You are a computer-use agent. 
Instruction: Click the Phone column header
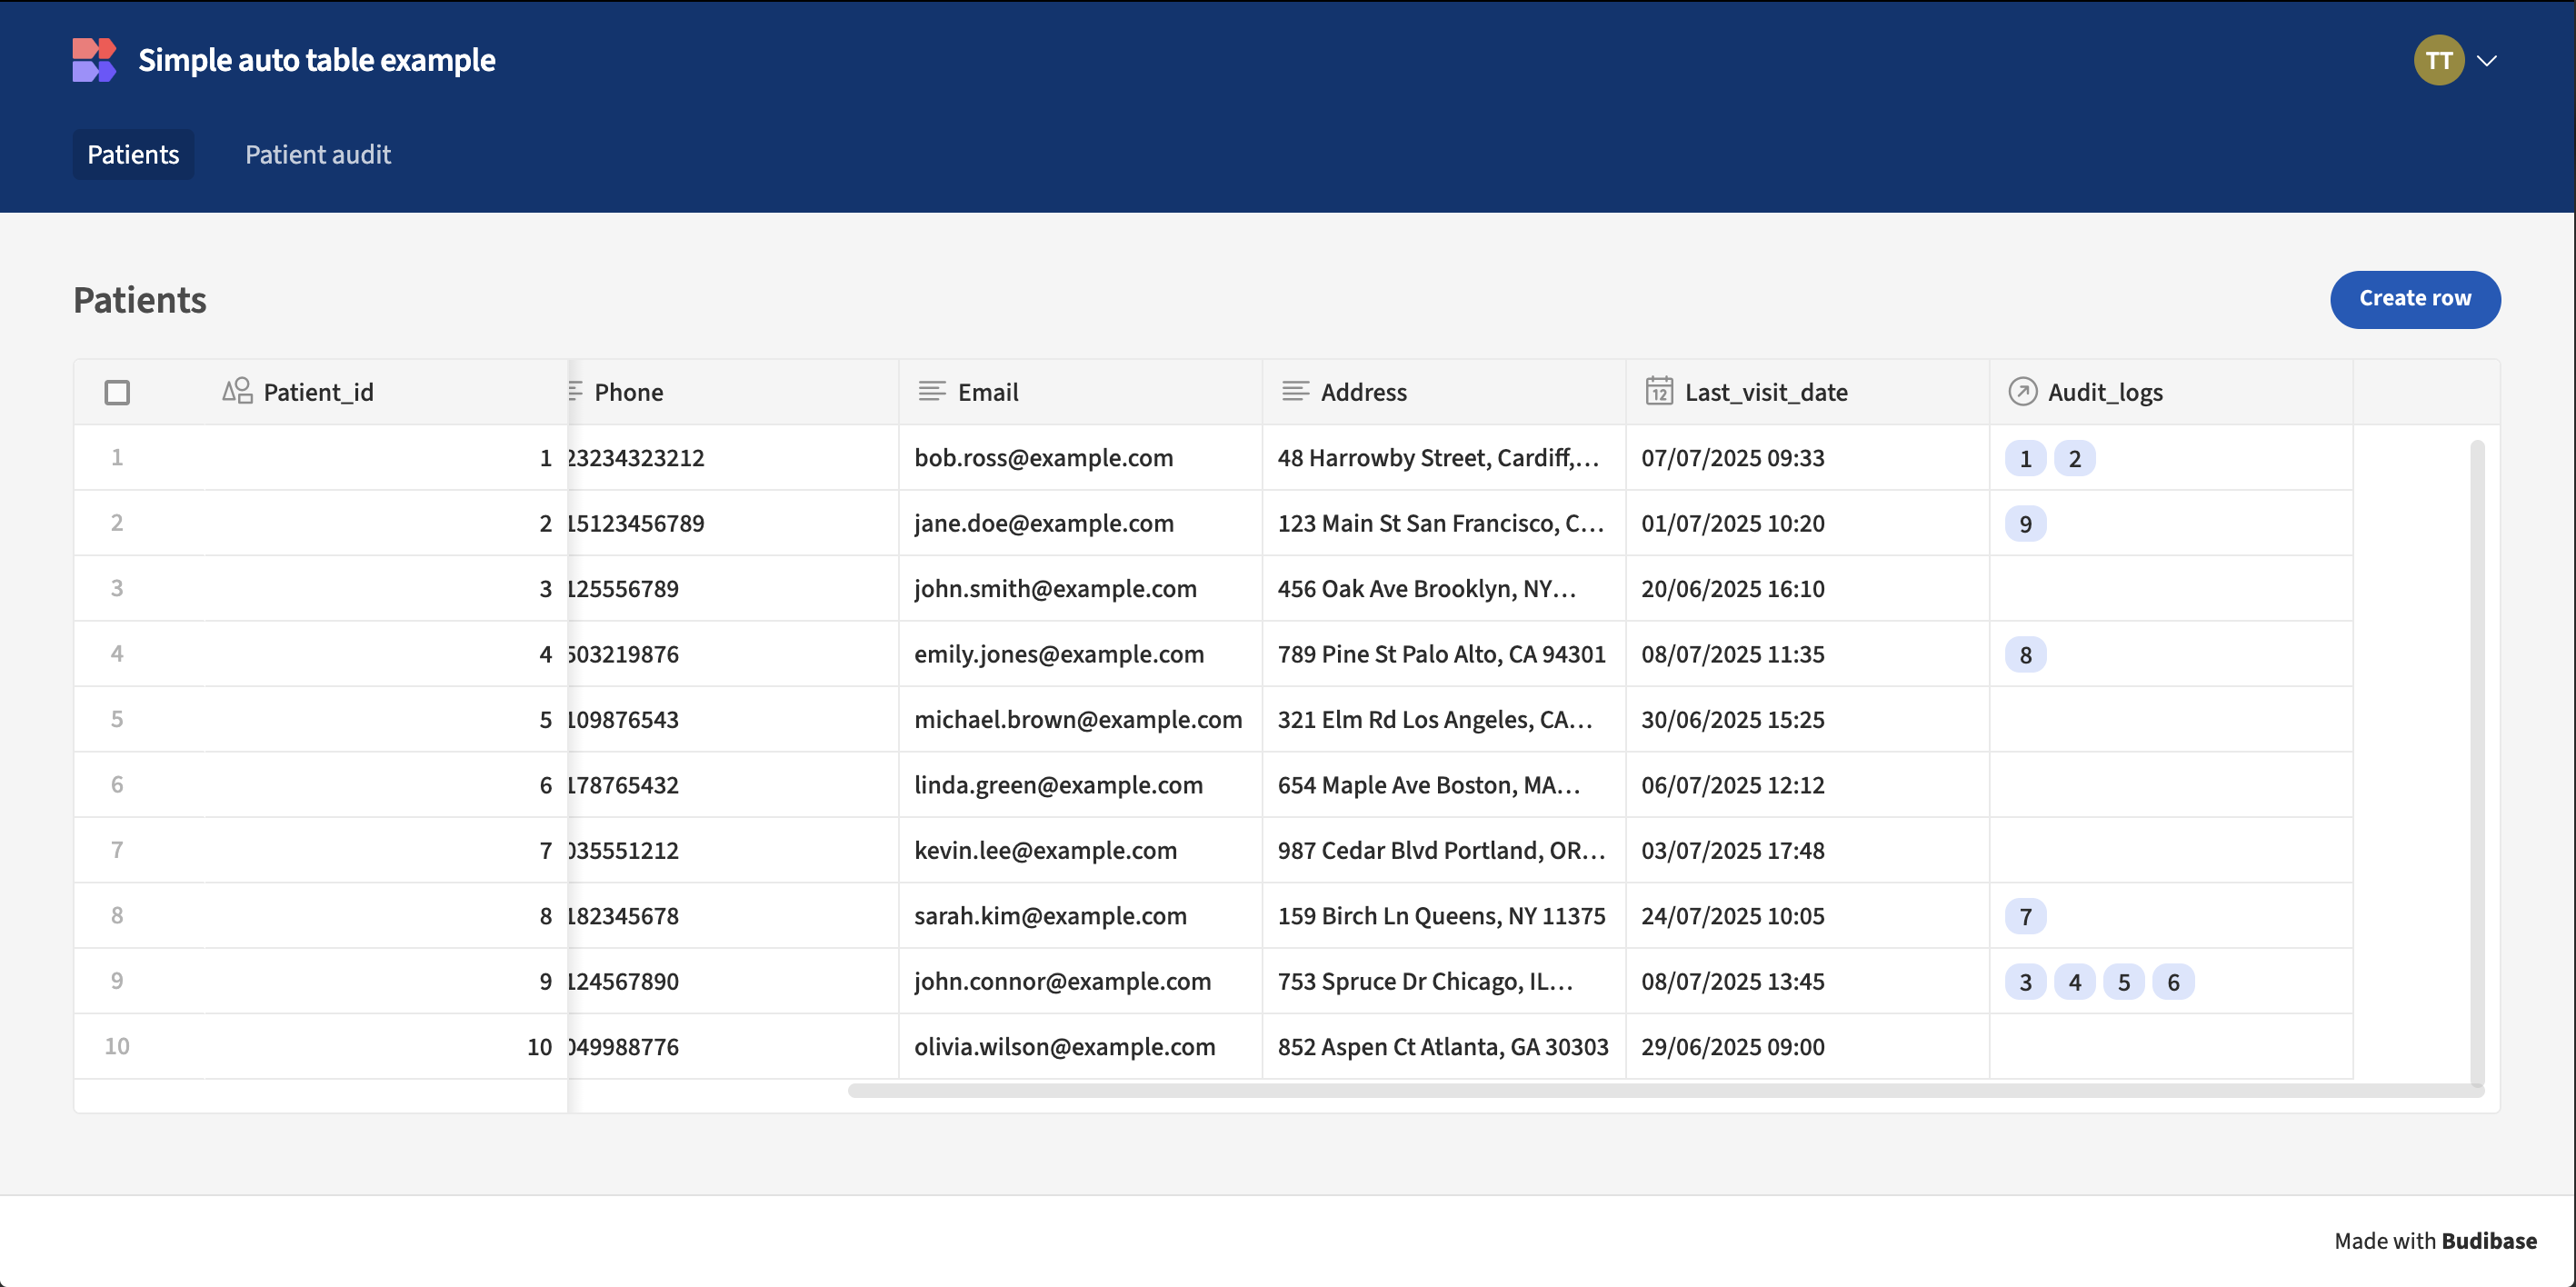[x=733, y=392]
